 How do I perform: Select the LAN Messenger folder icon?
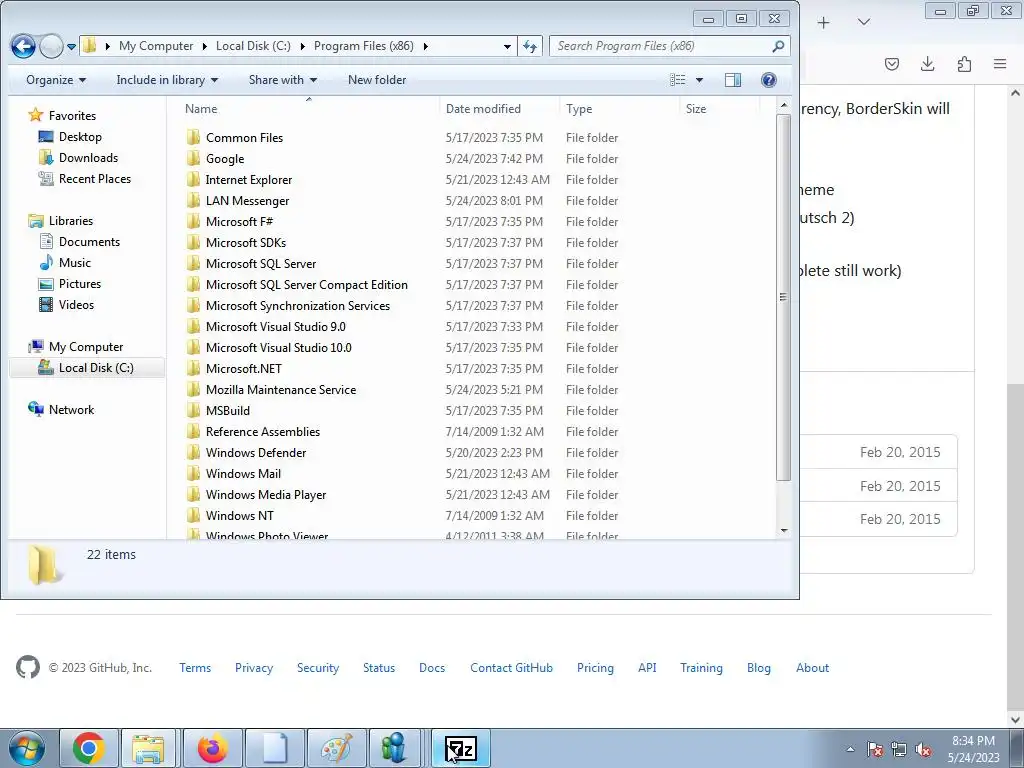click(x=193, y=200)
